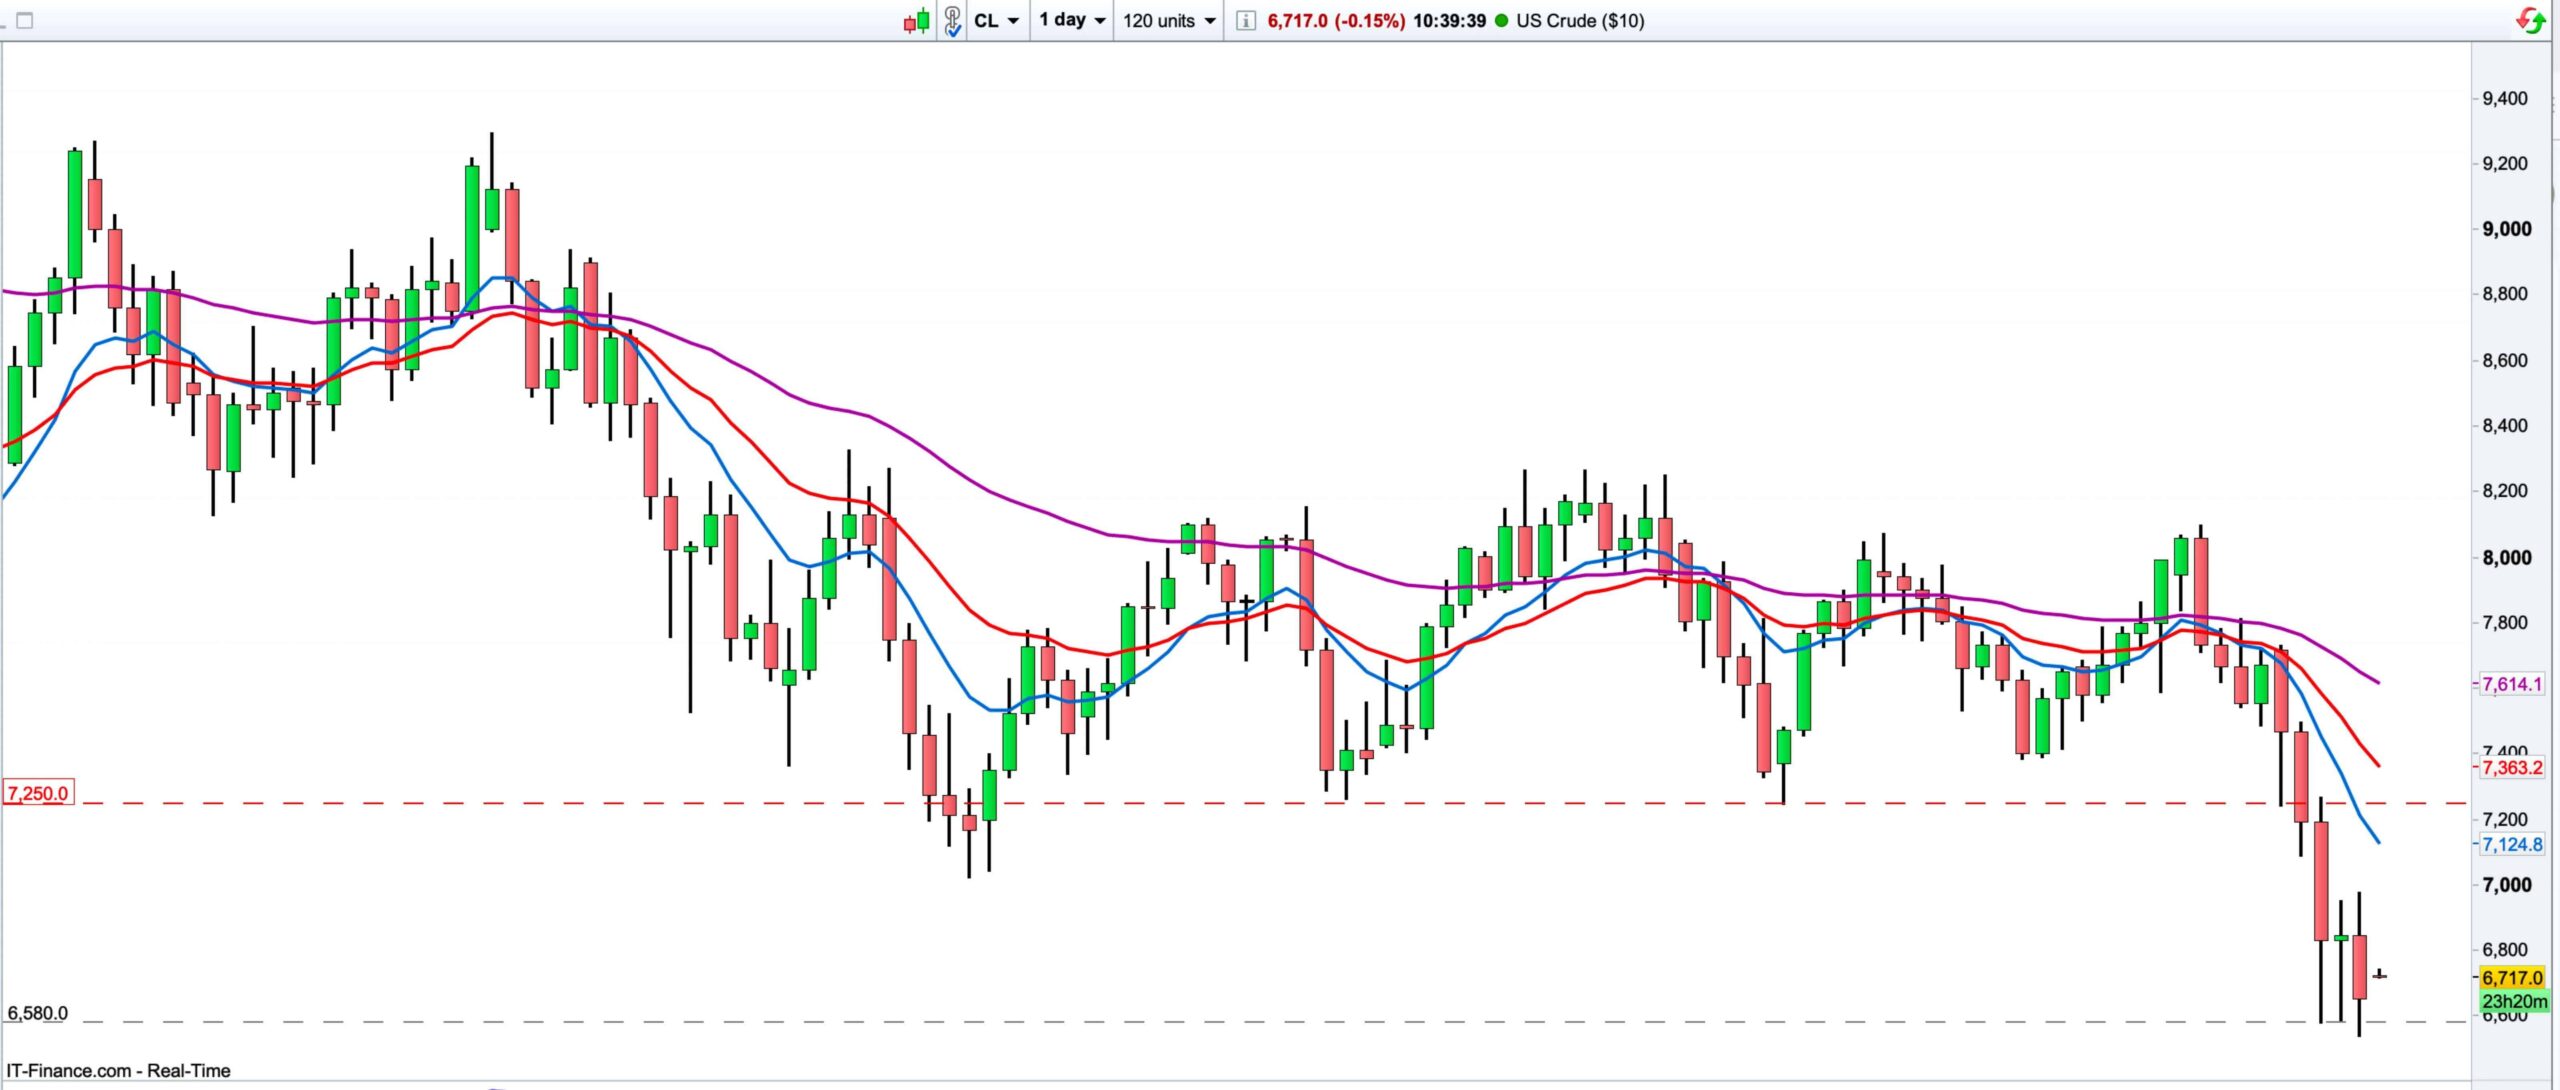
Task: Open the 1 day timeframe dropdown
Action: tap(1072, 20)
